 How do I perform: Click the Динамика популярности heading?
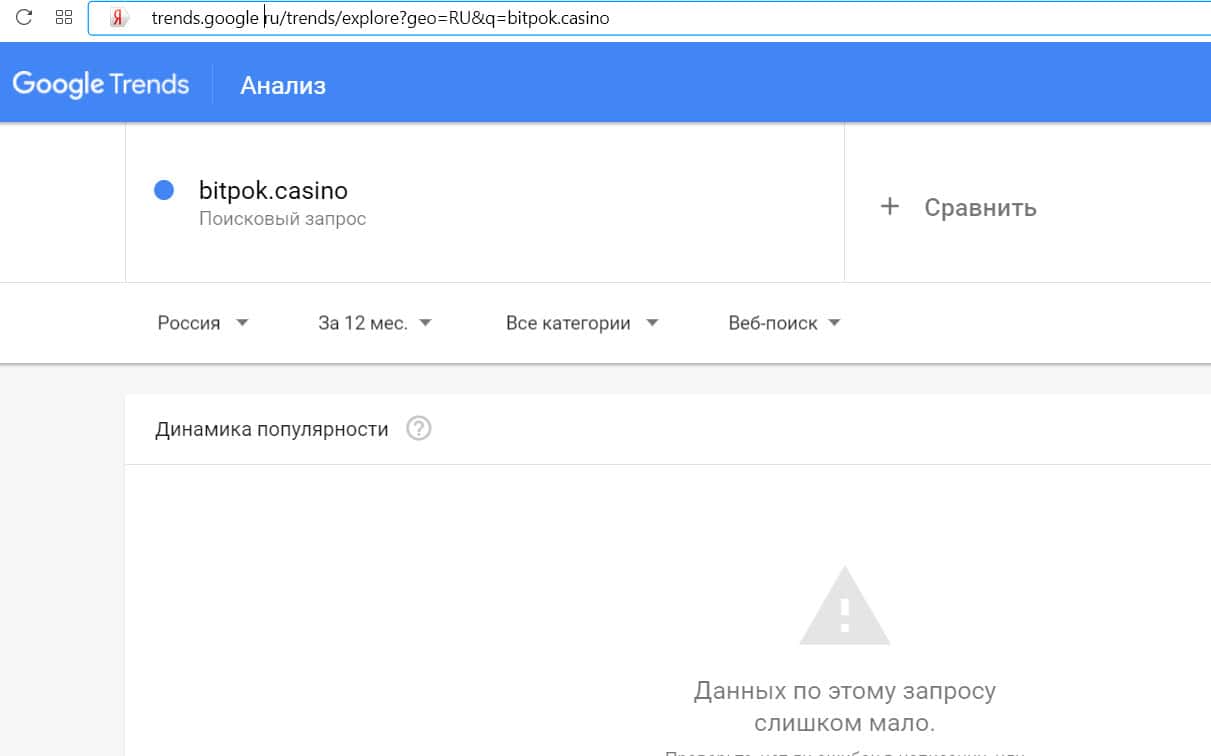click(272, 429)
